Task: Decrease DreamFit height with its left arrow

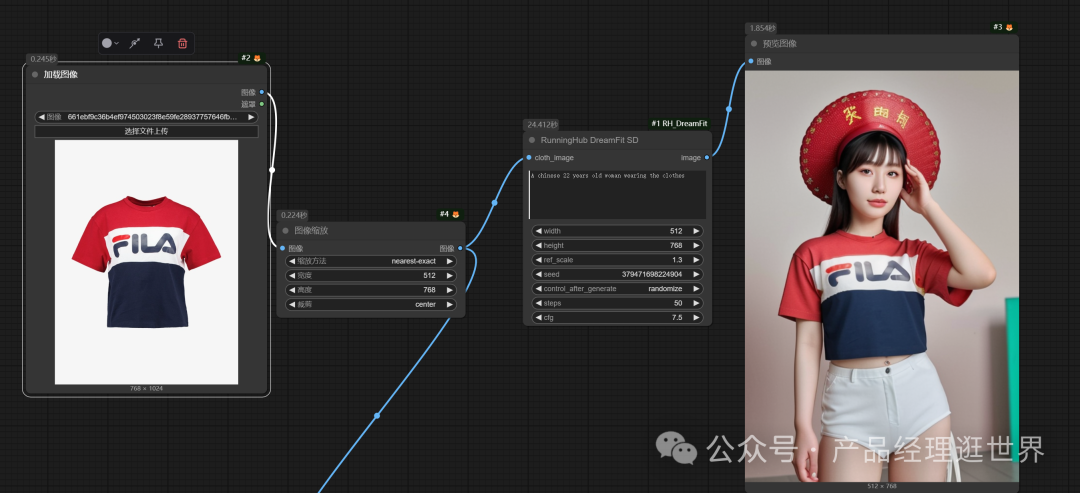Action: coord(539,245)
